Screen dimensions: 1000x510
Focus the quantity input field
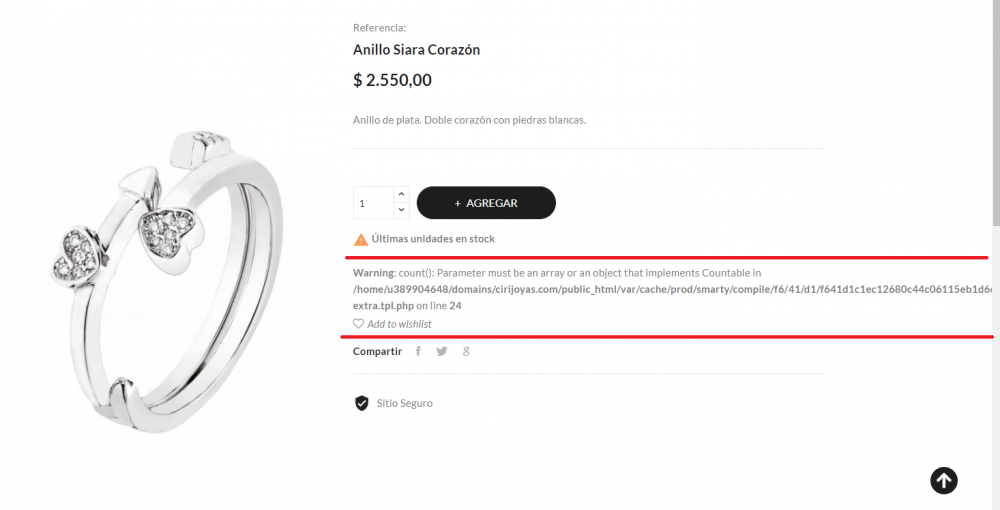coord(373,203)
